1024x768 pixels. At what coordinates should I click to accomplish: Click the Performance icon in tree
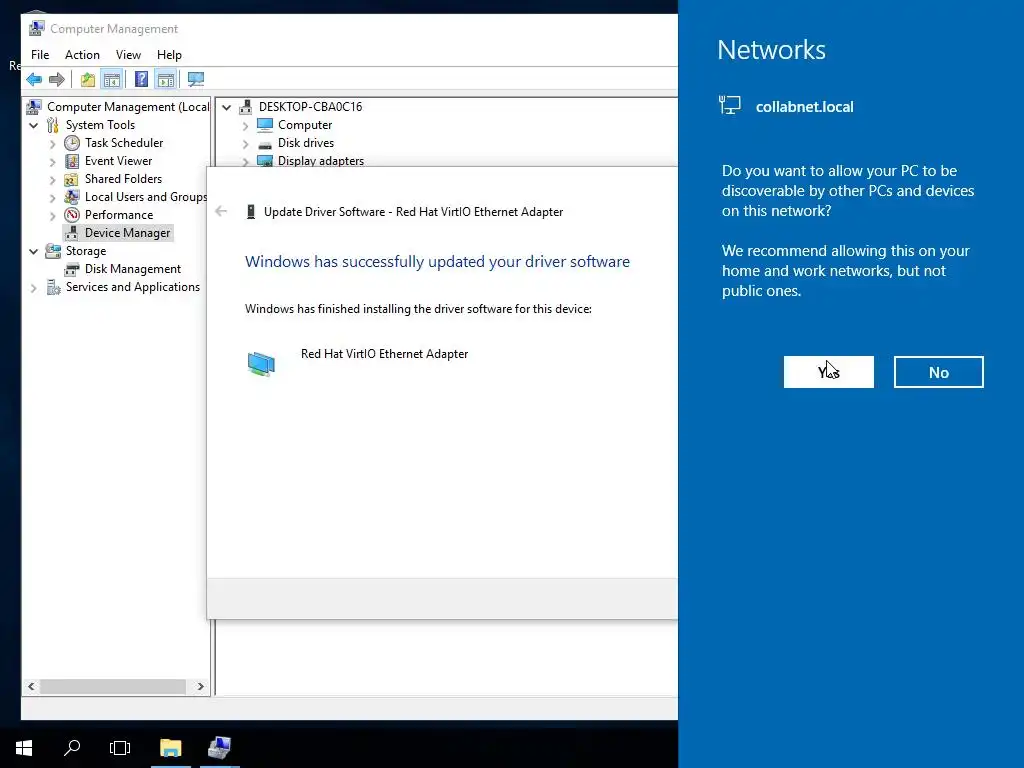coord(72,215)
